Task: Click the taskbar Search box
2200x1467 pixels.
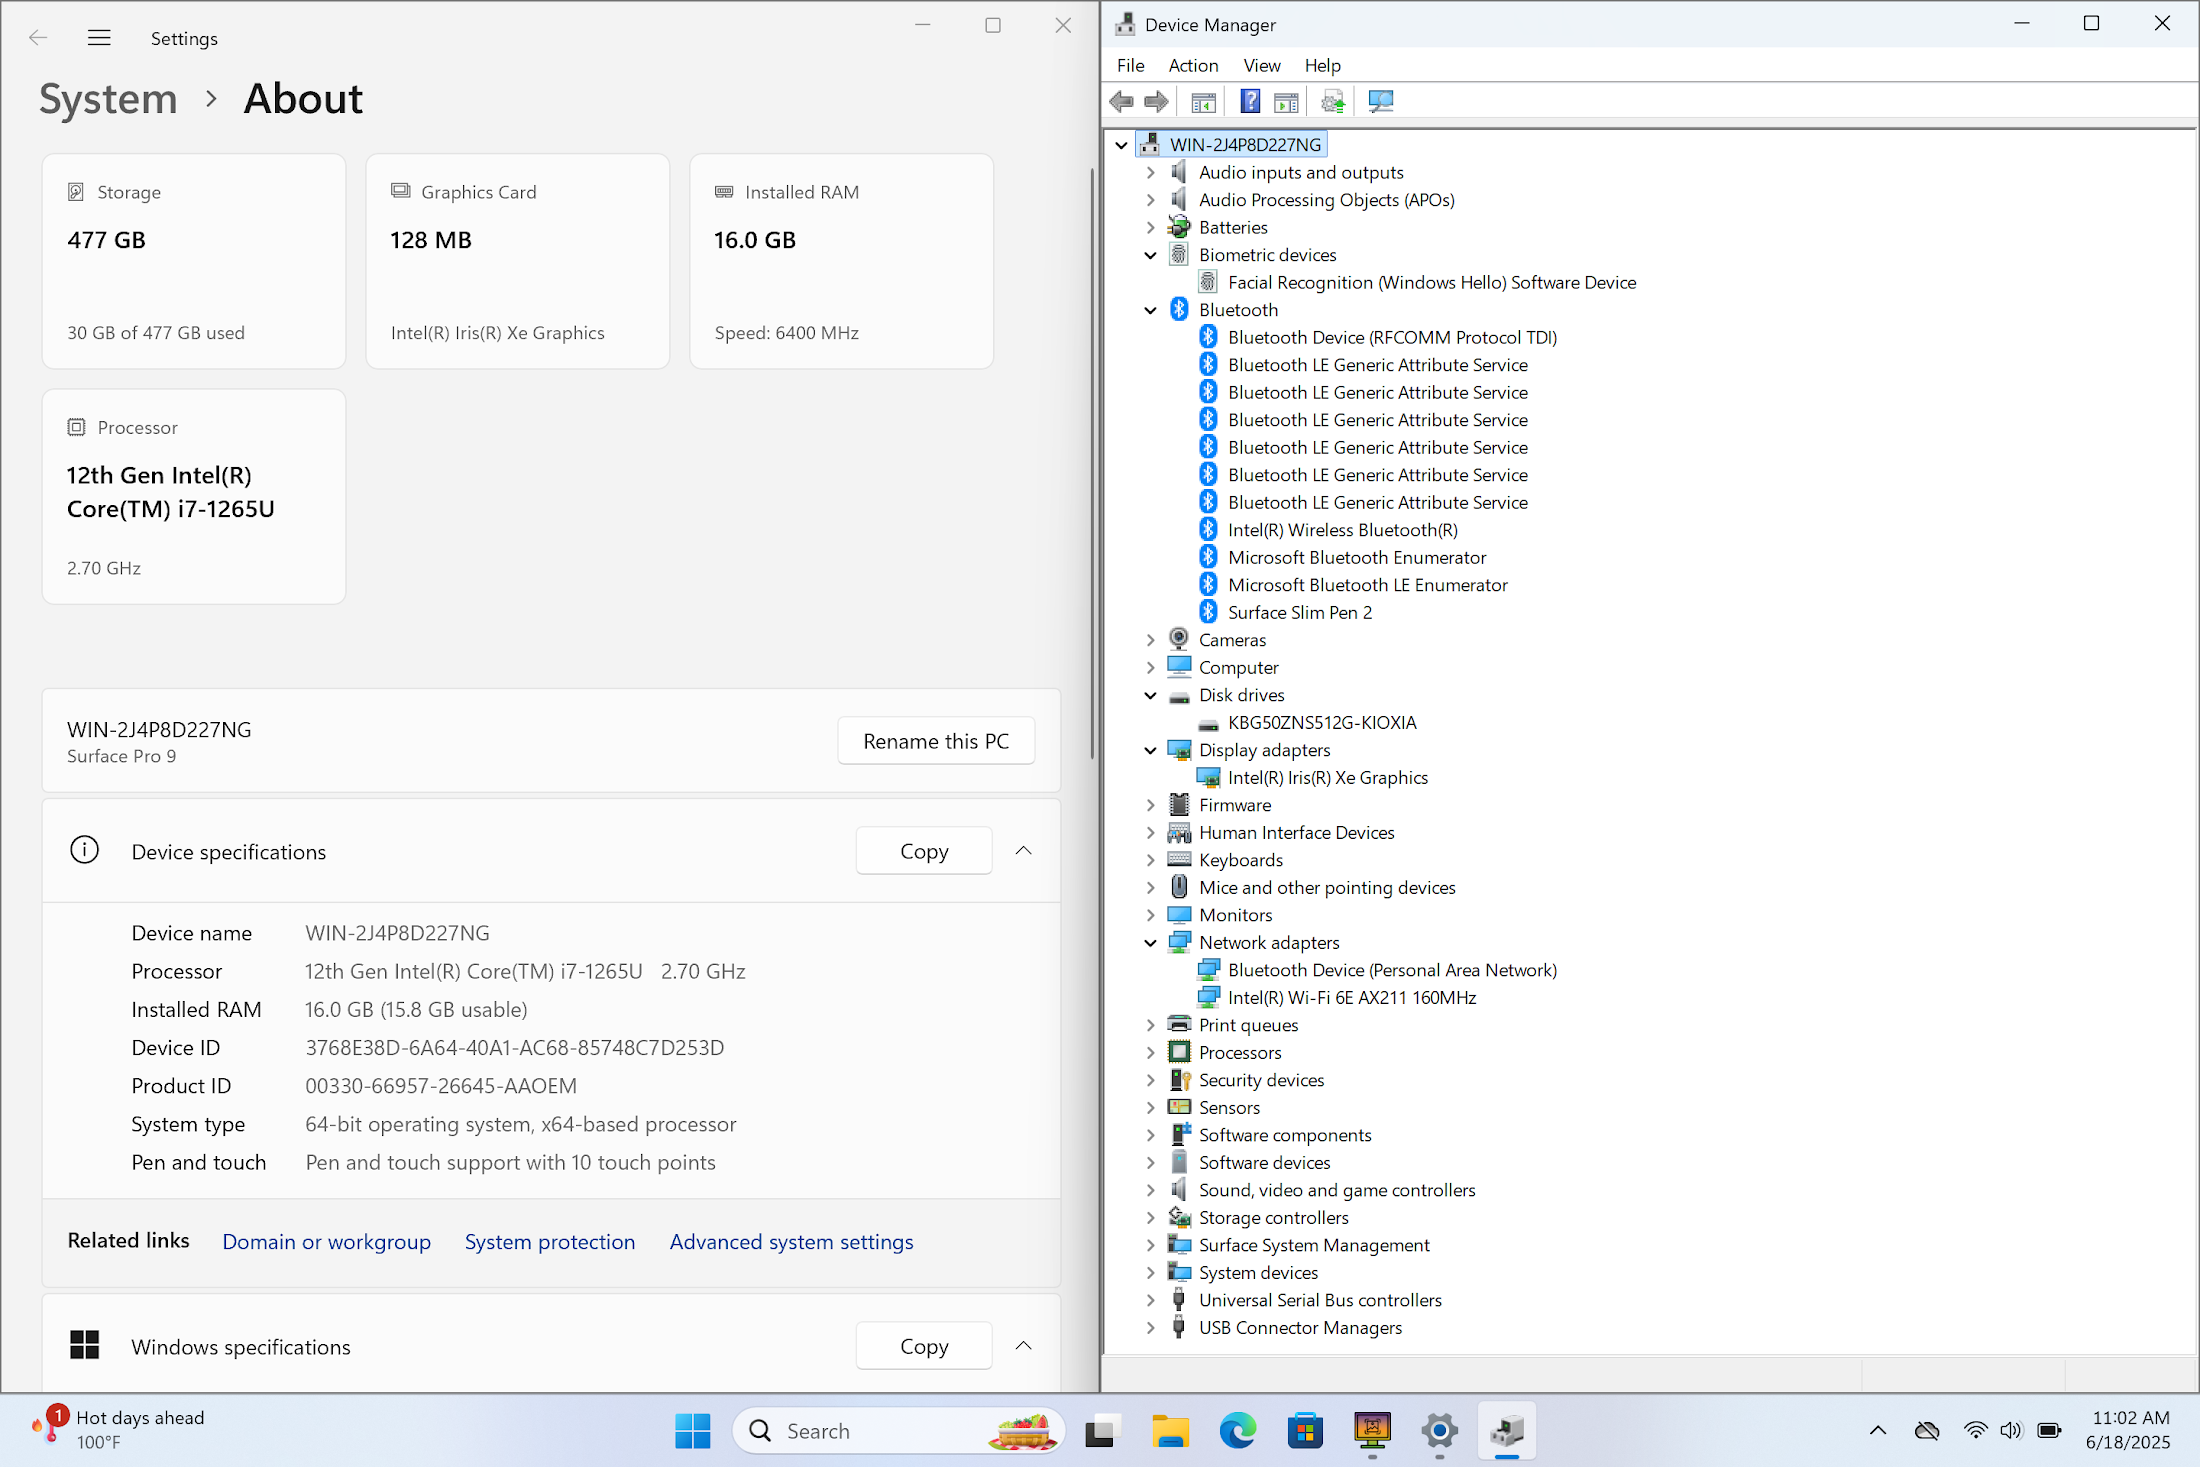Action: (898, 1431)
